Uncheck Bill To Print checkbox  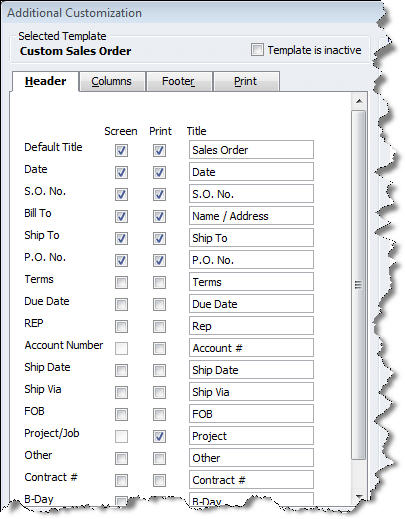pyautogui.click(x=159, y=216)
